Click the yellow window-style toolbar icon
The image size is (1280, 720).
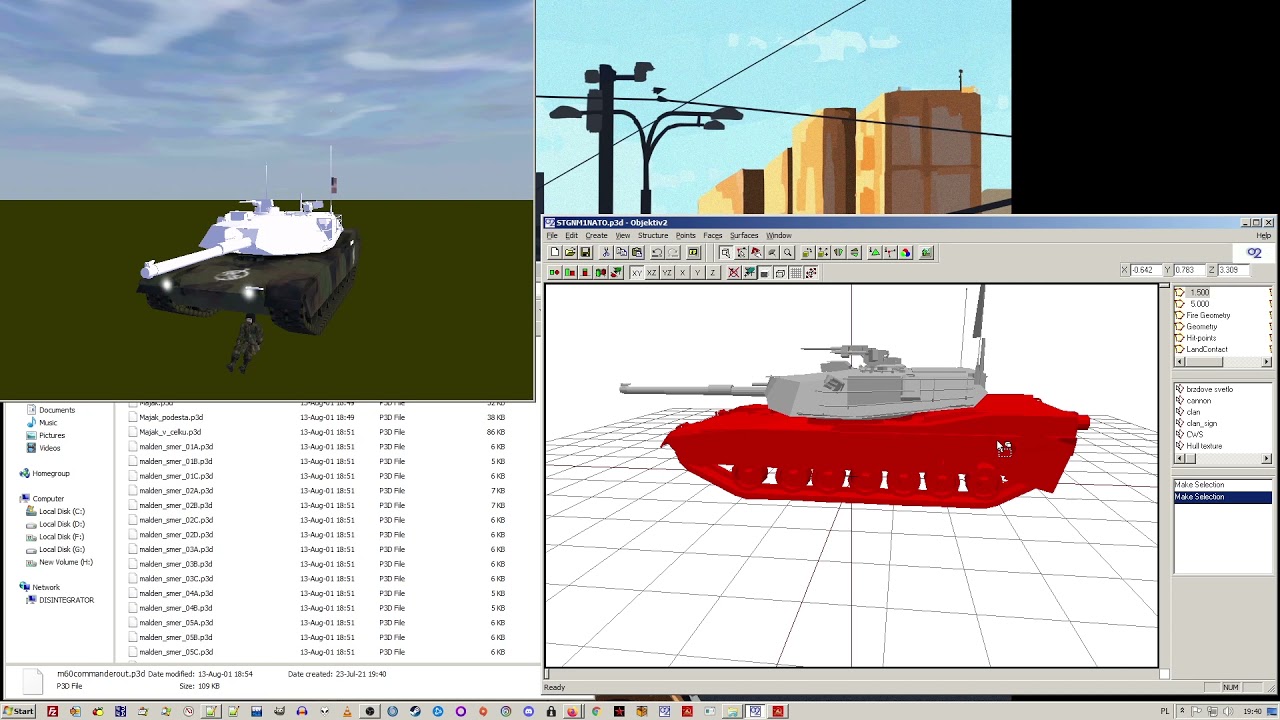(693, 253)
